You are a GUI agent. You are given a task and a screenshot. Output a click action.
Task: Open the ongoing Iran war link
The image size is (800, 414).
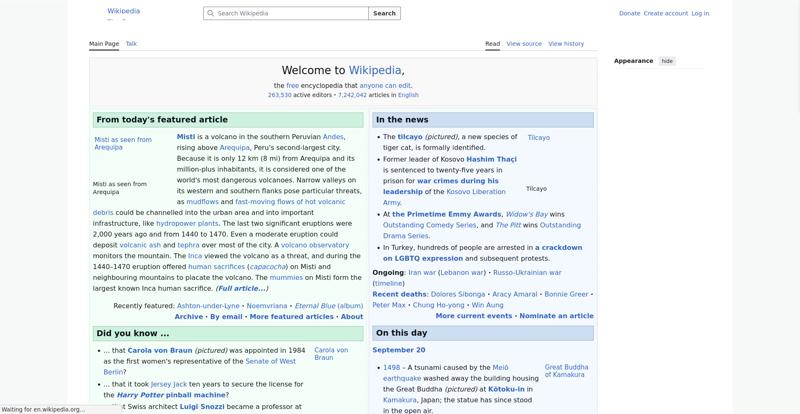[422, 273]
